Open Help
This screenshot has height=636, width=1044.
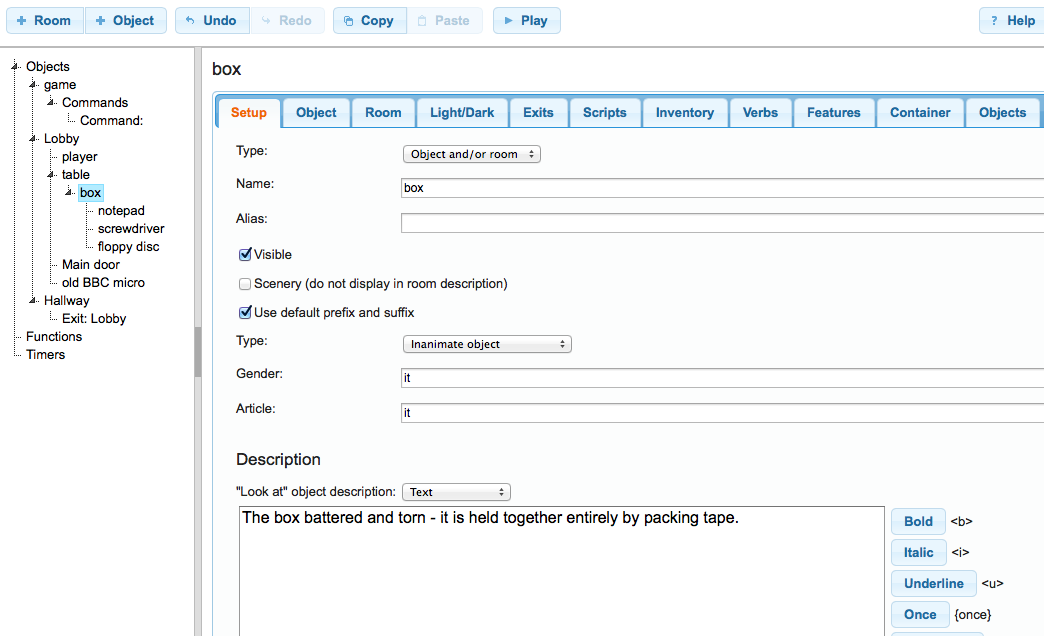(x=1011, y=20)
